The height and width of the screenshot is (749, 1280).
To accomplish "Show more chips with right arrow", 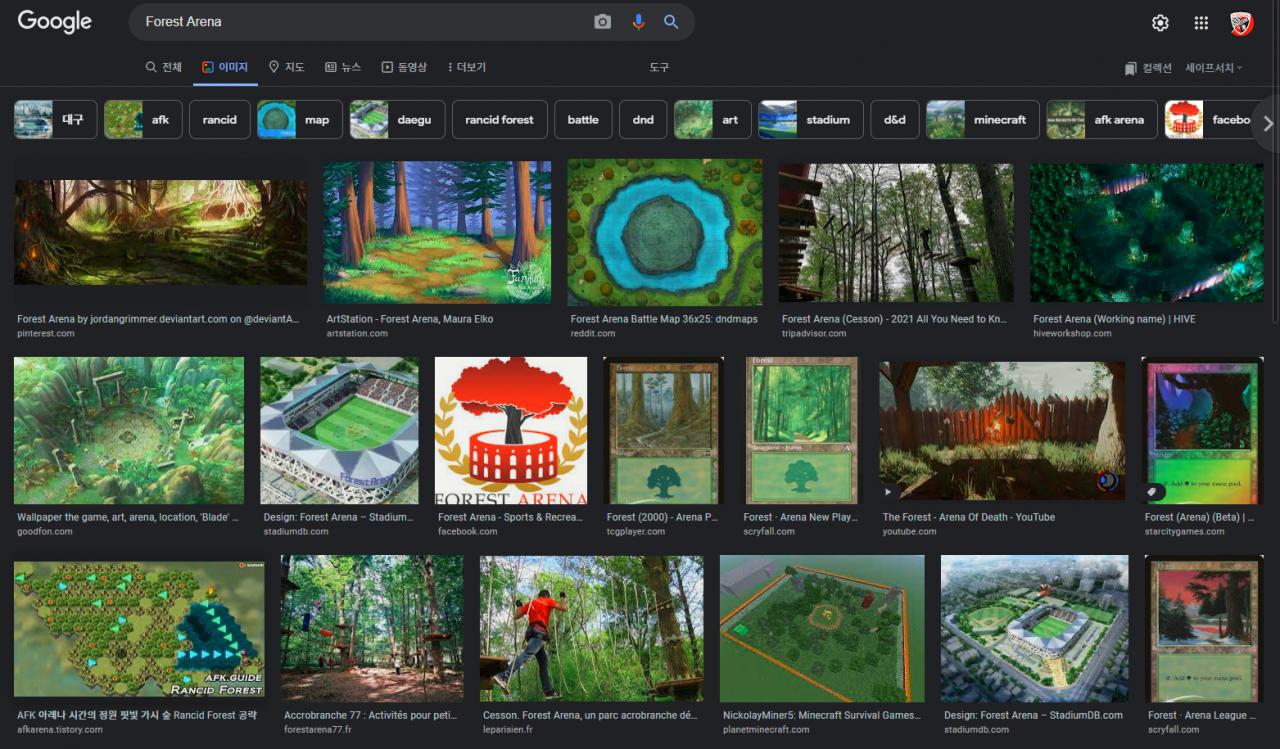I will [x=1268, y=123].
